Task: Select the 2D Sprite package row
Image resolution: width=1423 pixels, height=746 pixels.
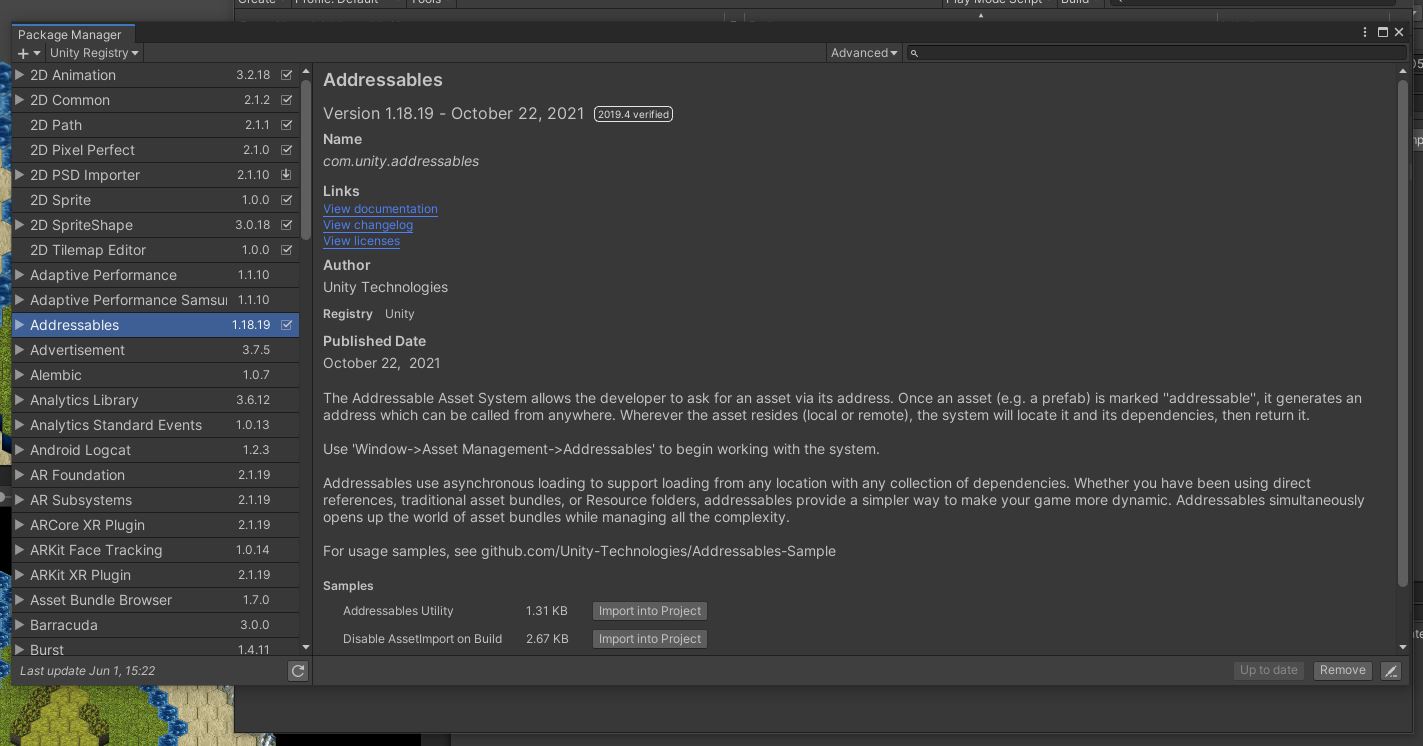Action: pyautogui.click(x=155, y=200)
